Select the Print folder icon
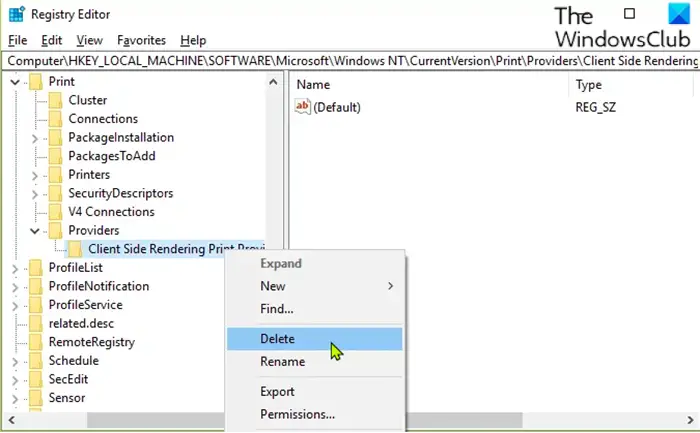Screen dimensions: 700x433 coord(36,82)
